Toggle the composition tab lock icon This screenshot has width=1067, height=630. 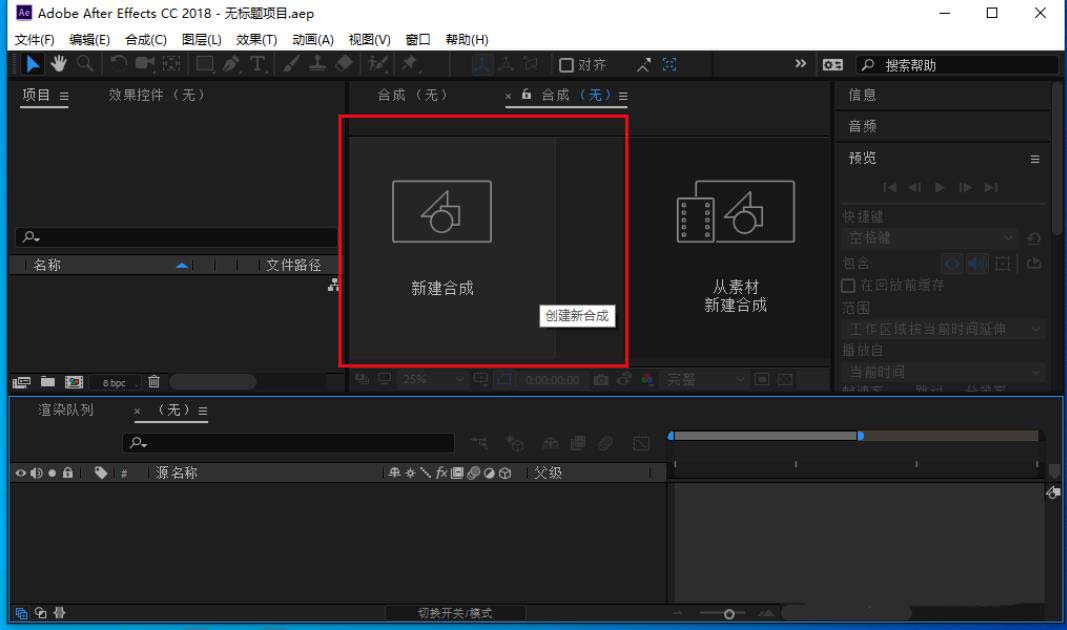click(526, 95)
